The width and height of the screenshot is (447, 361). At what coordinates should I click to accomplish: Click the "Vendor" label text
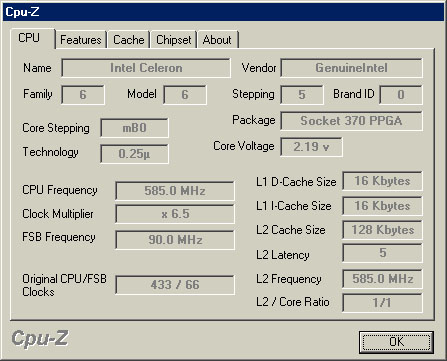point(259,68)
